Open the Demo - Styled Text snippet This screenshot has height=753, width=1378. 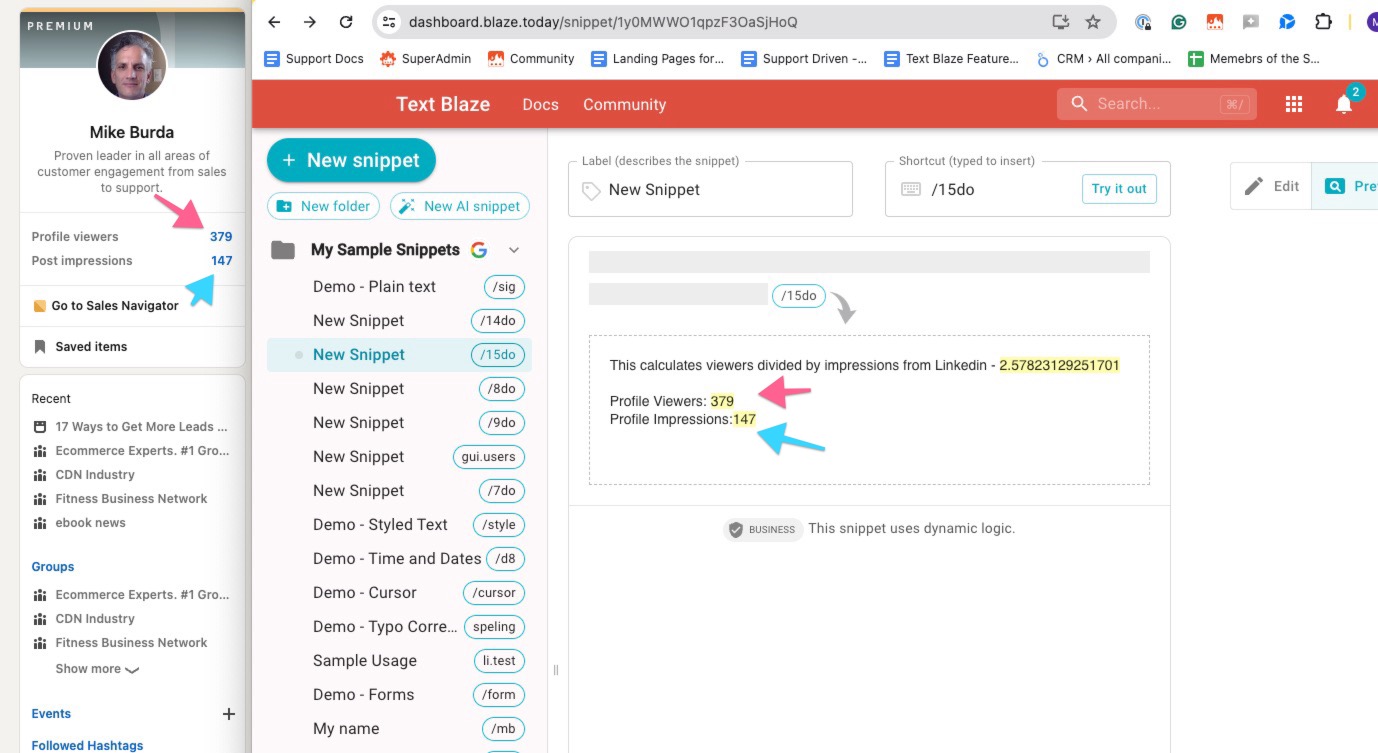[399, 525]
